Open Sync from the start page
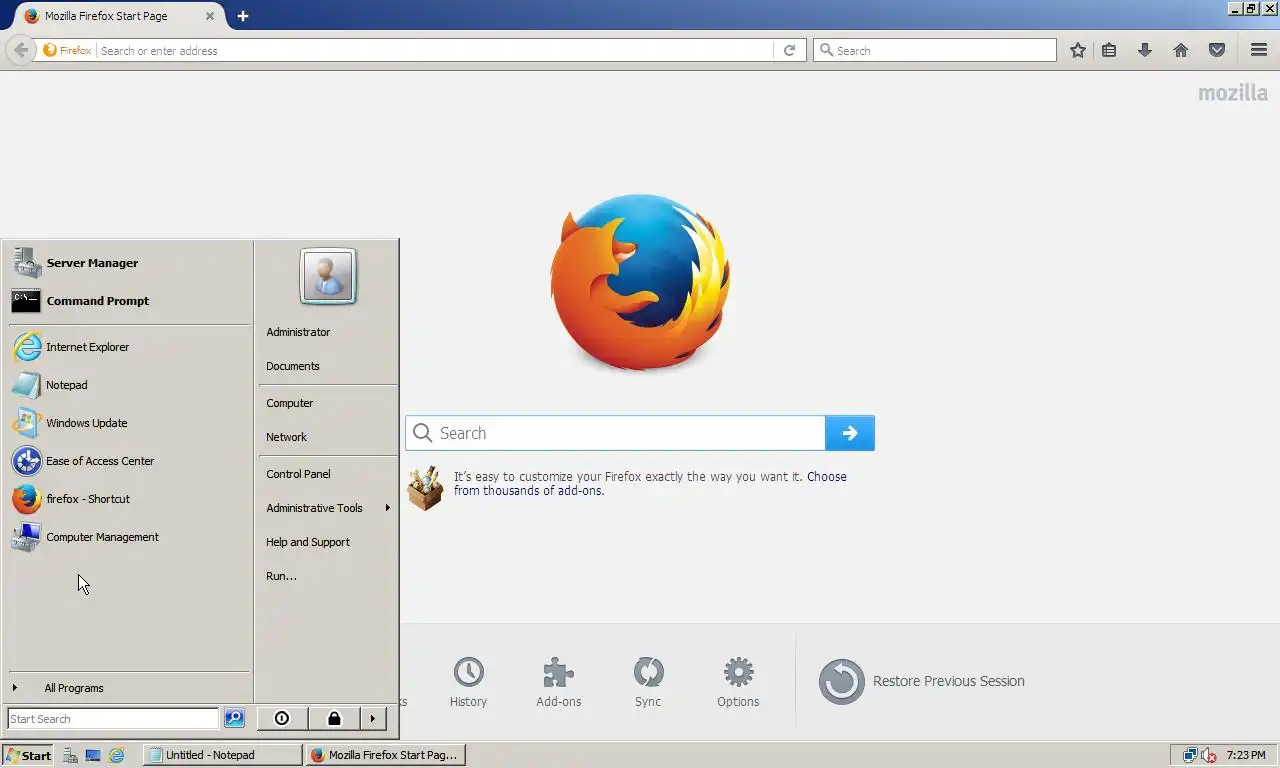The height and width of the screenshot is (768, 1280). (648, 682)
